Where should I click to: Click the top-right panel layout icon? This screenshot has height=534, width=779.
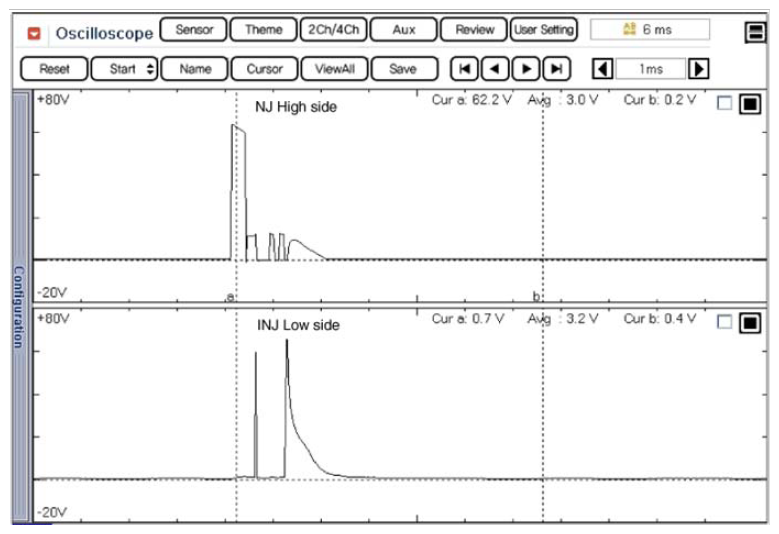coord(755,33)
